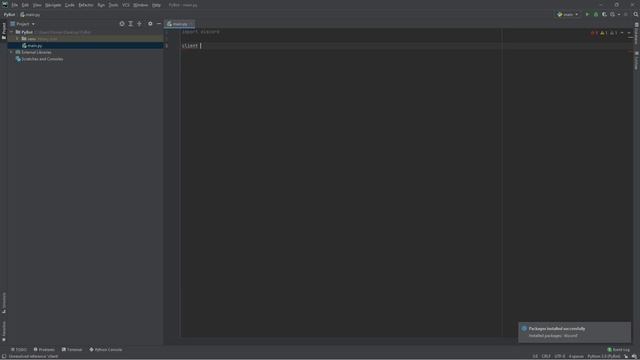640x360 pixels.
Task: Toggle the SciView tool window on right stripe
Action: 636,60
